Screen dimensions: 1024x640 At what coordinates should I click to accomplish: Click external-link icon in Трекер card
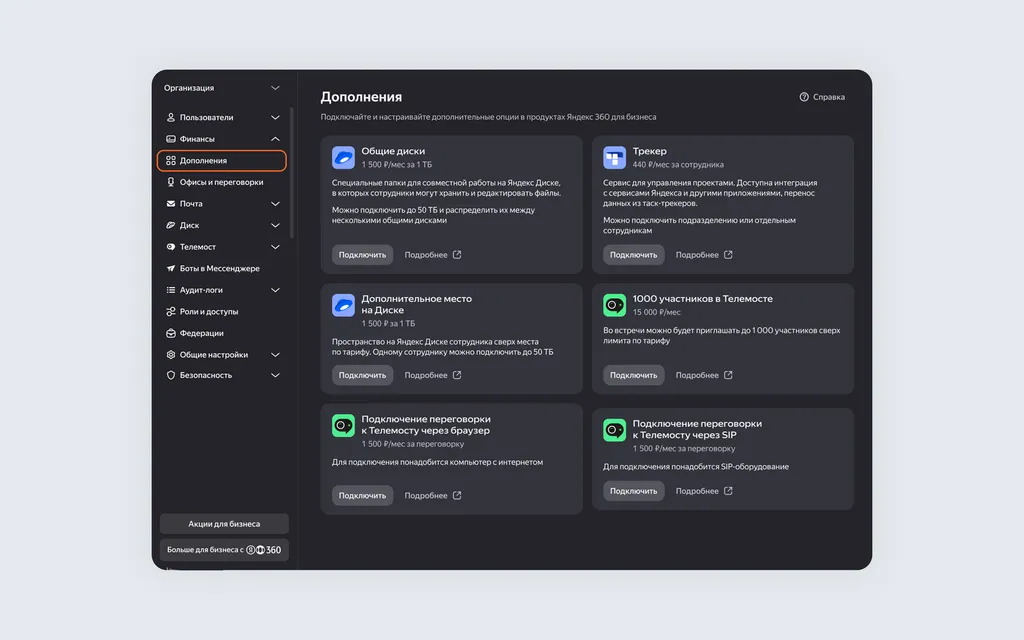pyautogui.click(x=728, y=255)
